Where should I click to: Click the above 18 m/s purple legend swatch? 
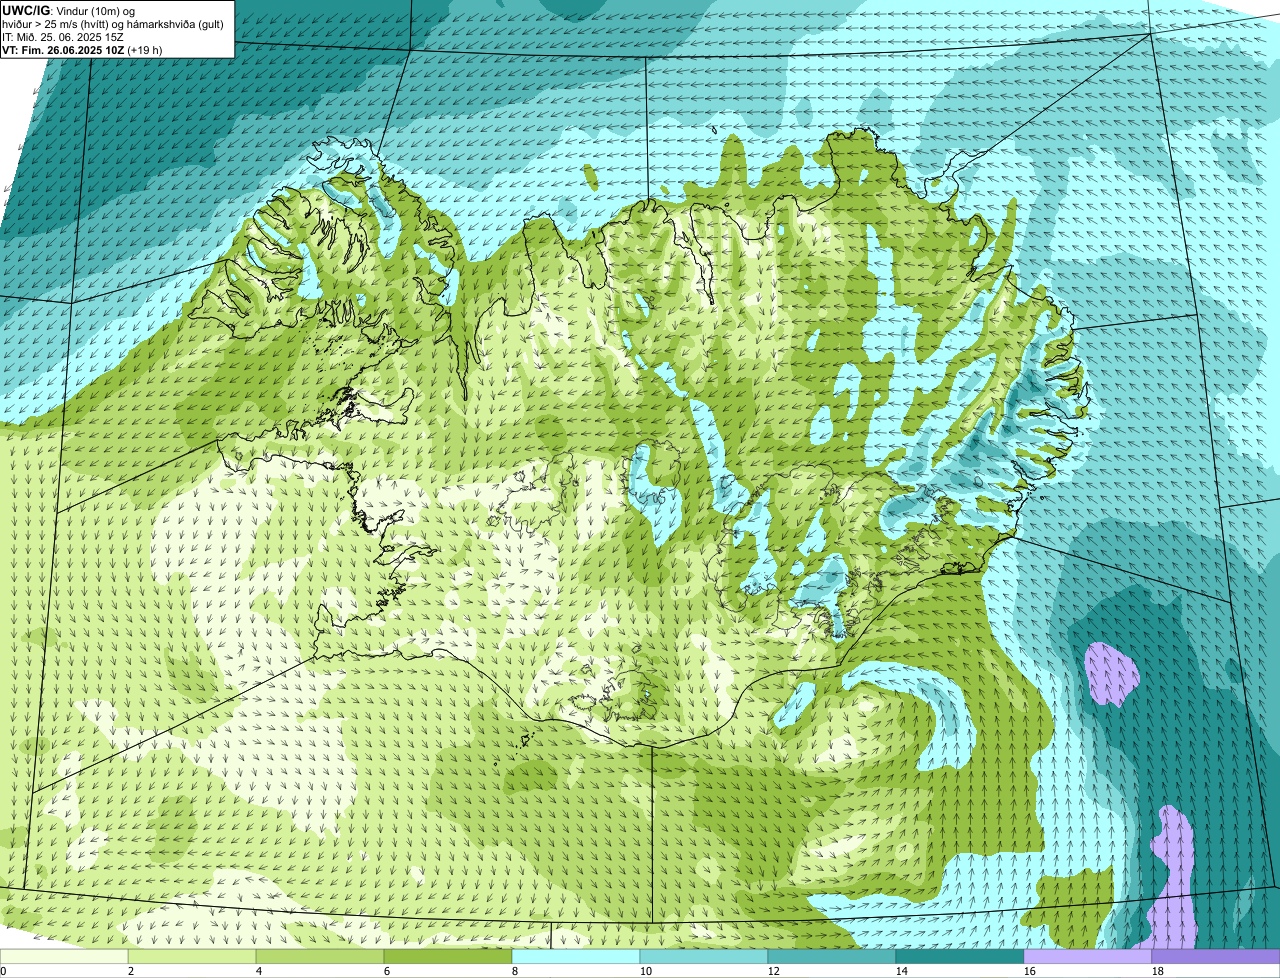click(x=1216, y=957)
